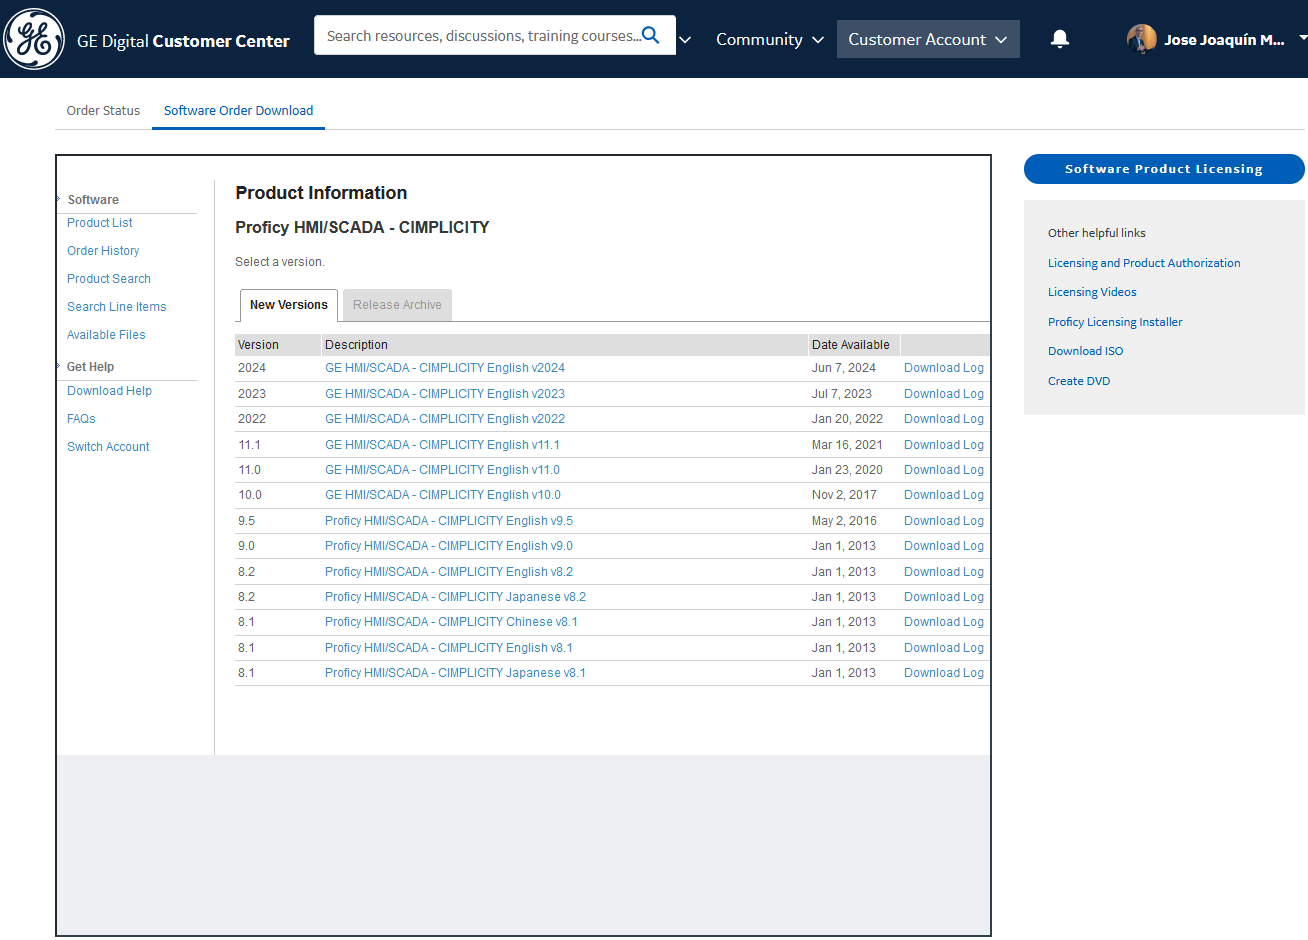Open Proficy CIMPLICITY Japanese v8.2
The image size is (1308, 940).
pyautogui.click(x=455, y=597)
